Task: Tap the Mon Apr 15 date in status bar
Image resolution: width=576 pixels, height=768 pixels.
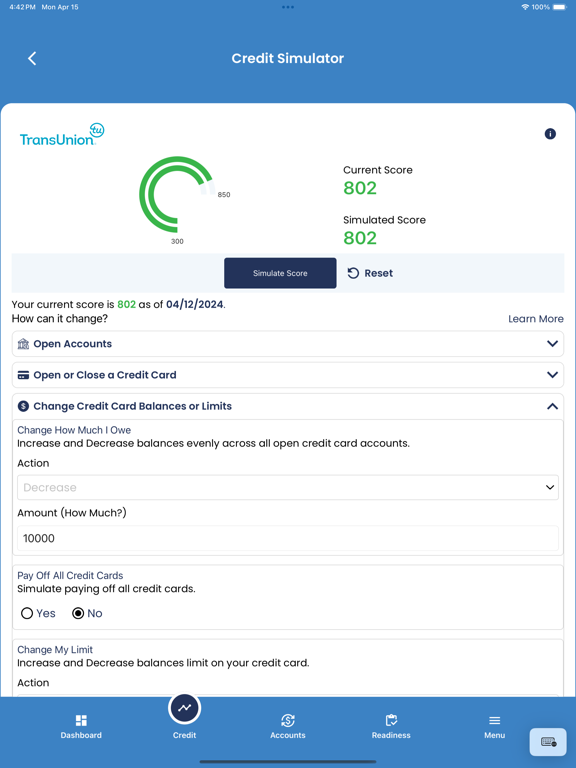Action: (60, 7)
